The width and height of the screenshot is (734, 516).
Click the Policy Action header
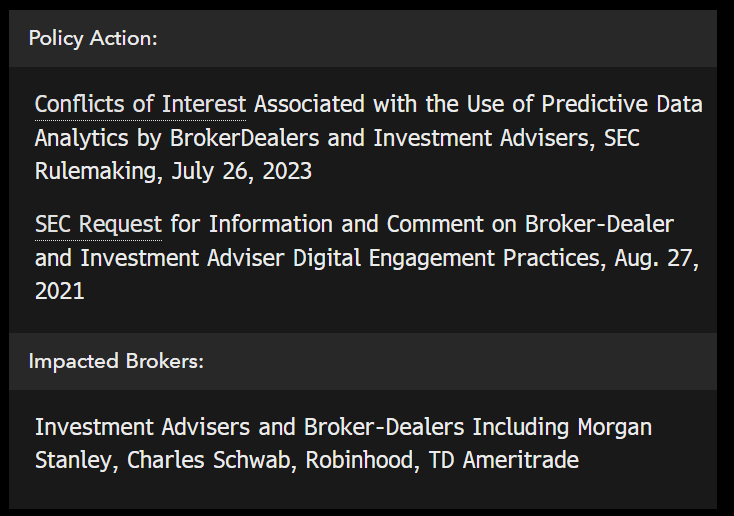[x=93, y=38]
